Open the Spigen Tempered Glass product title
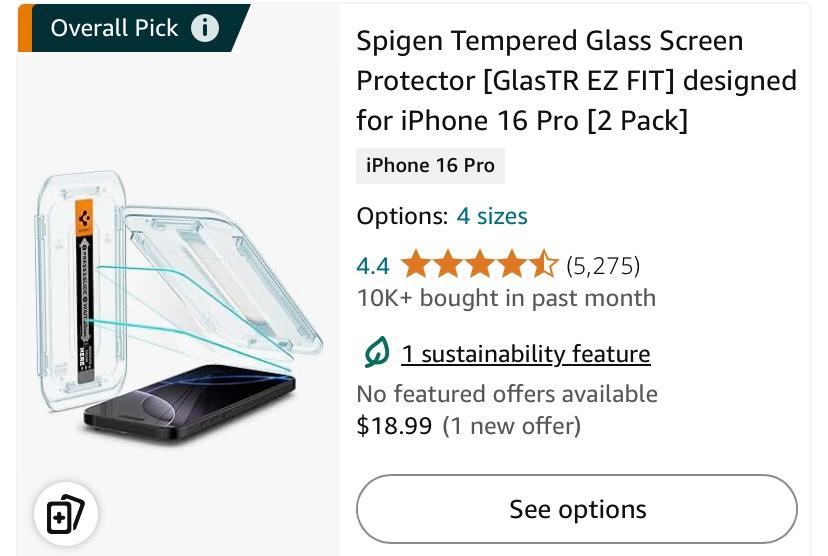This screenshot has width=828, height=556. point(576,81)
